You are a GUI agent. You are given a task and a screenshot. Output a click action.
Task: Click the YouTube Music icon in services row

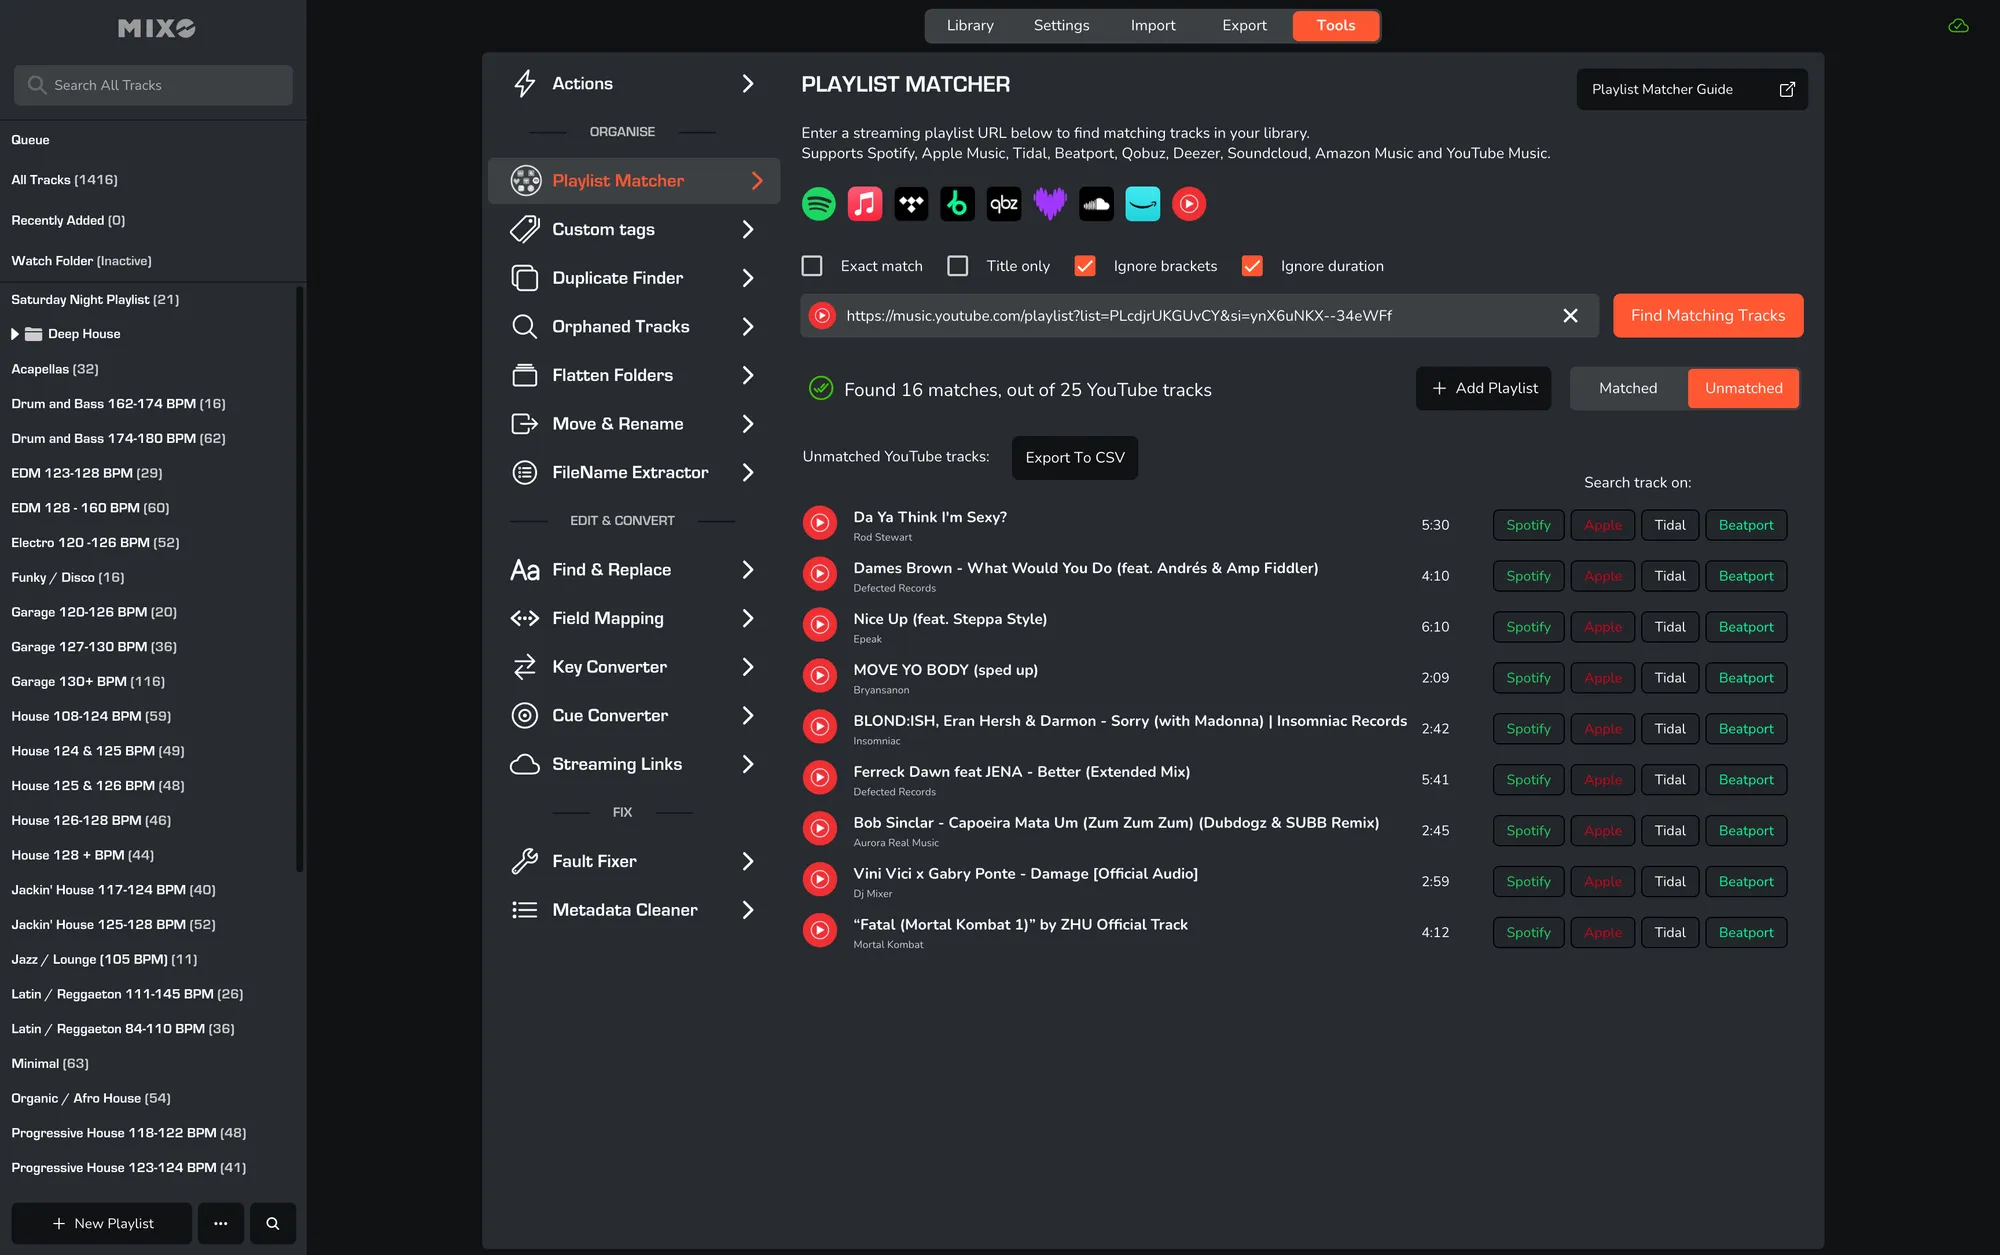pos(1189,204)
